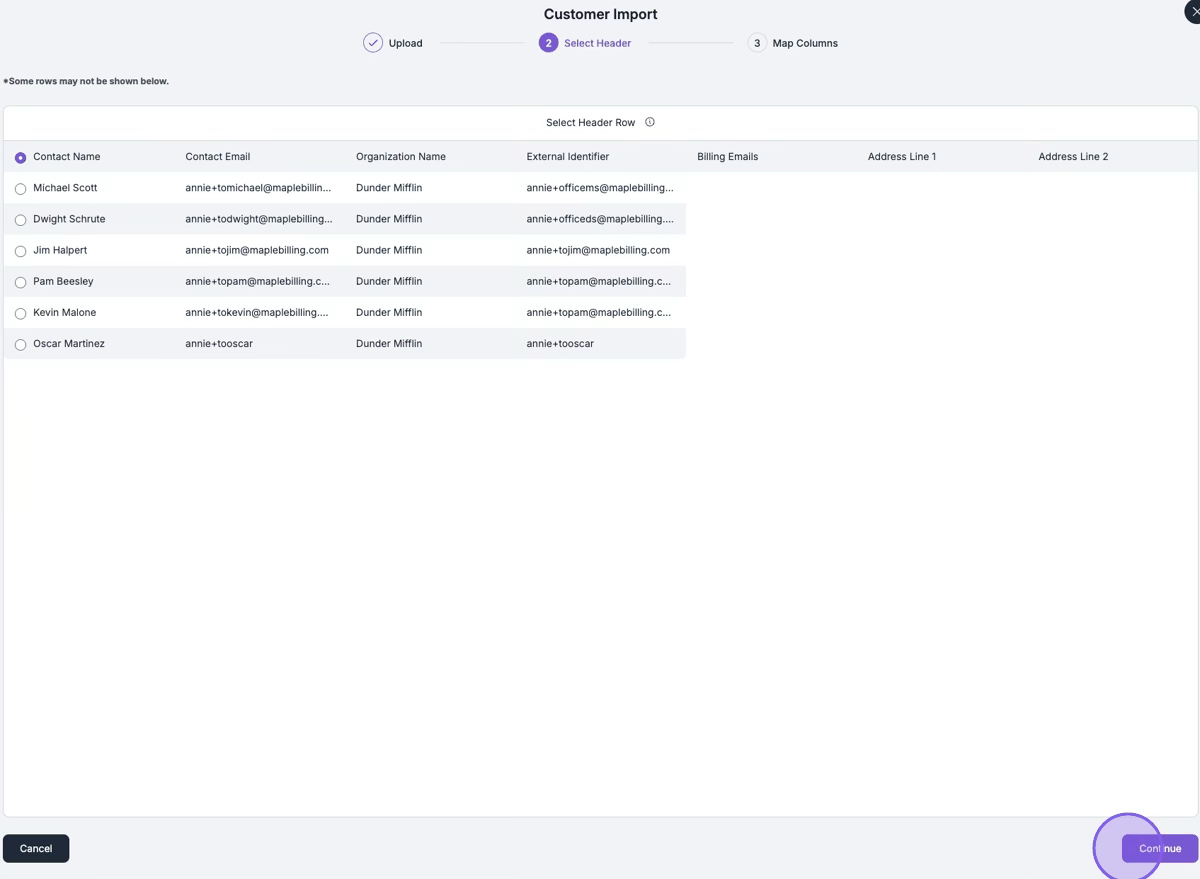Click the External Identifier column header
The width and height of the screenshot is (1200, 879).
pos(567,157)
